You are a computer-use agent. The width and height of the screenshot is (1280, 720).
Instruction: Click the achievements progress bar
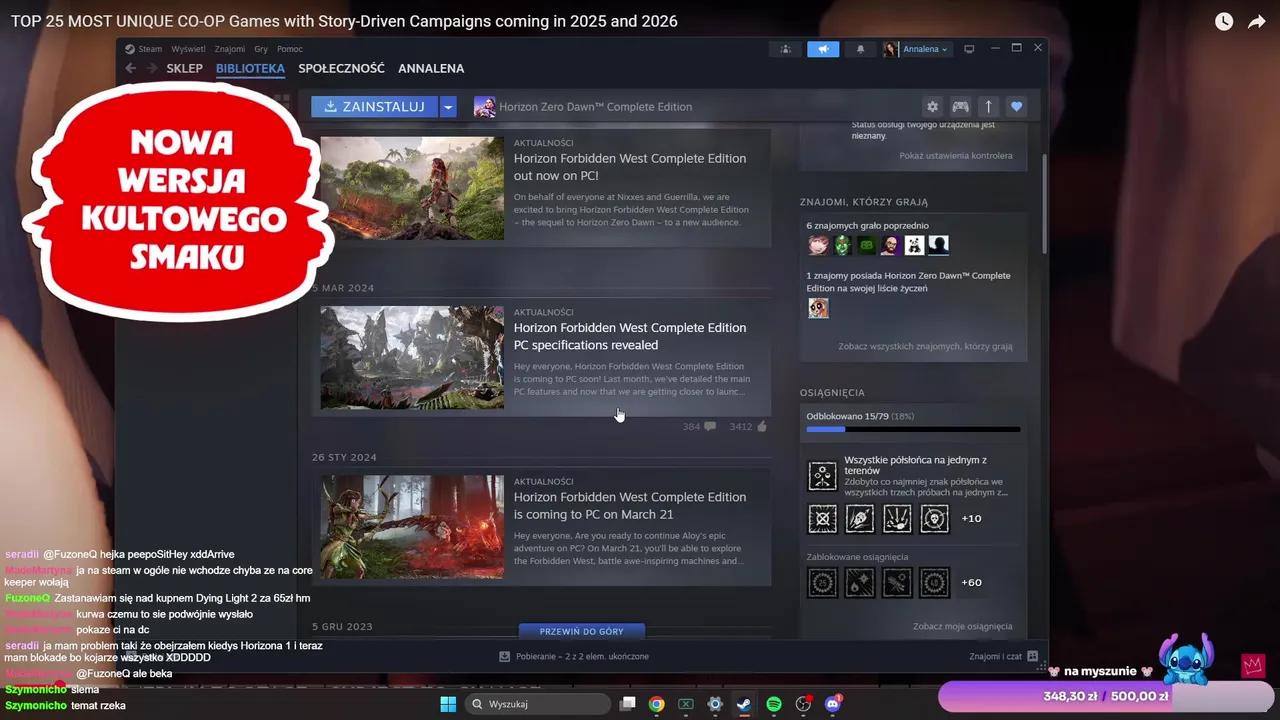913,430
